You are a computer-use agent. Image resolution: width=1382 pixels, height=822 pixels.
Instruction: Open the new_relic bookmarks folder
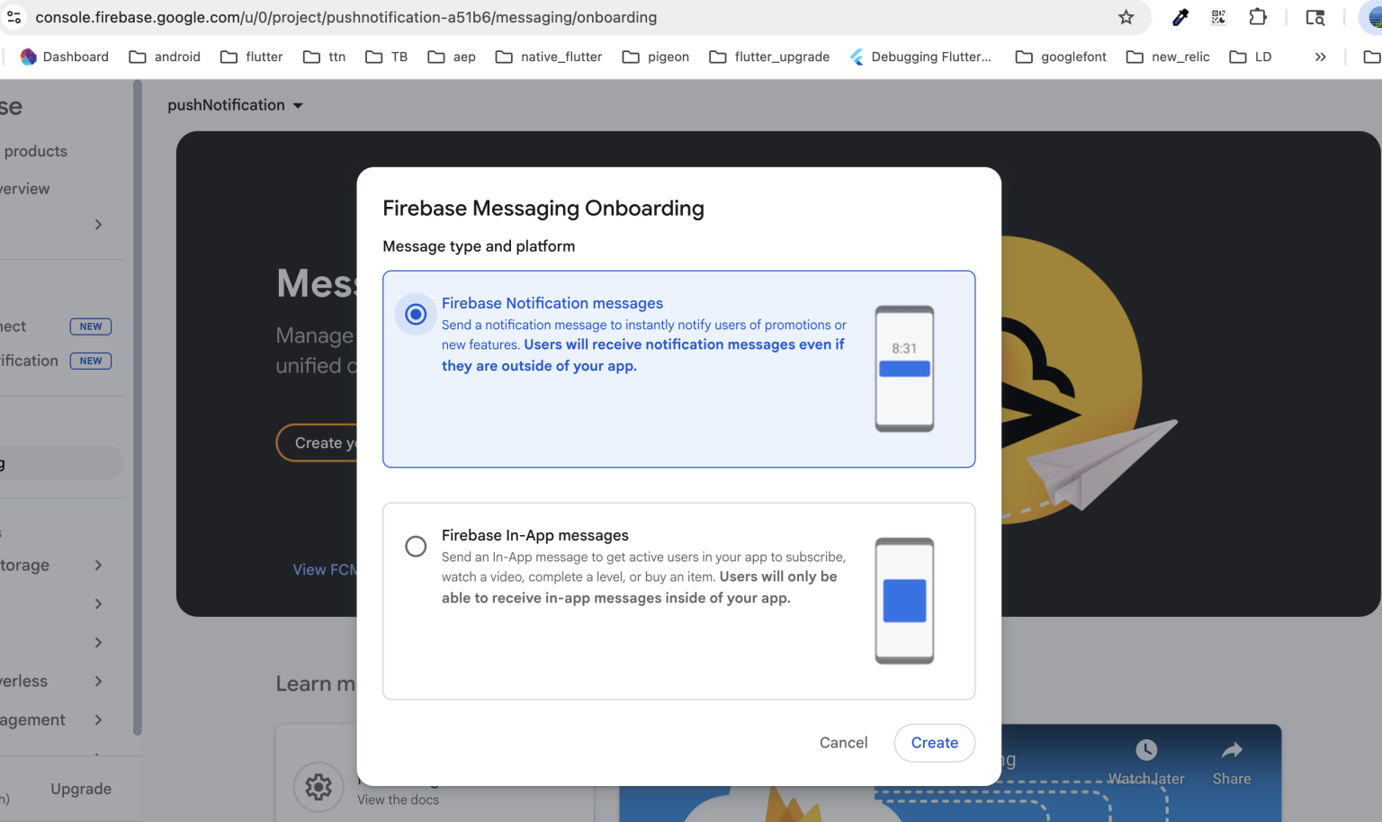1168,57
